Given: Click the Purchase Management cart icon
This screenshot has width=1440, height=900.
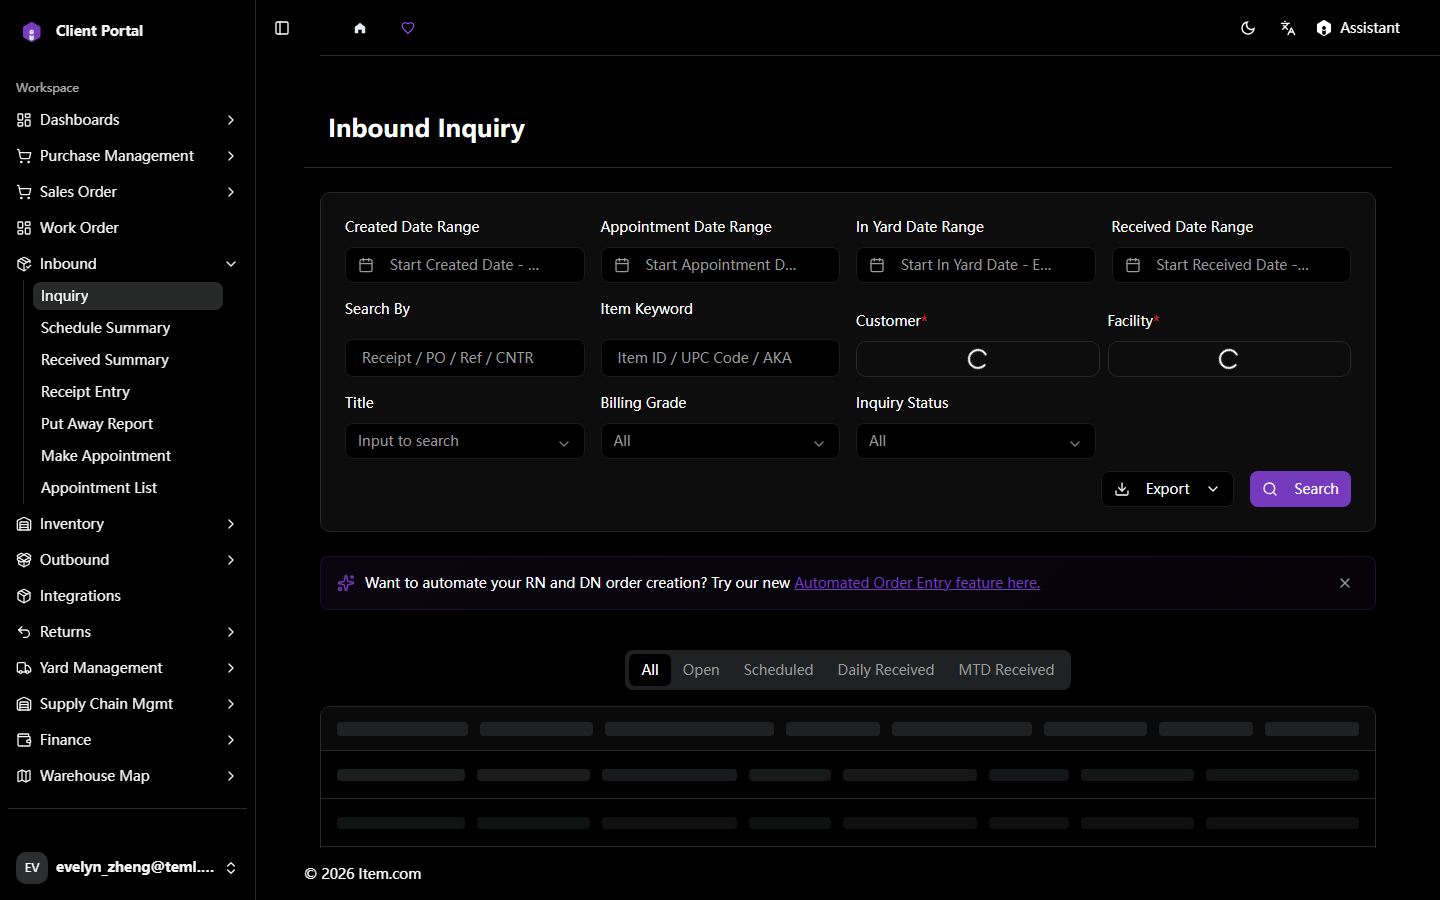Looking at the screenshot, I should click(x=24, y=156).
